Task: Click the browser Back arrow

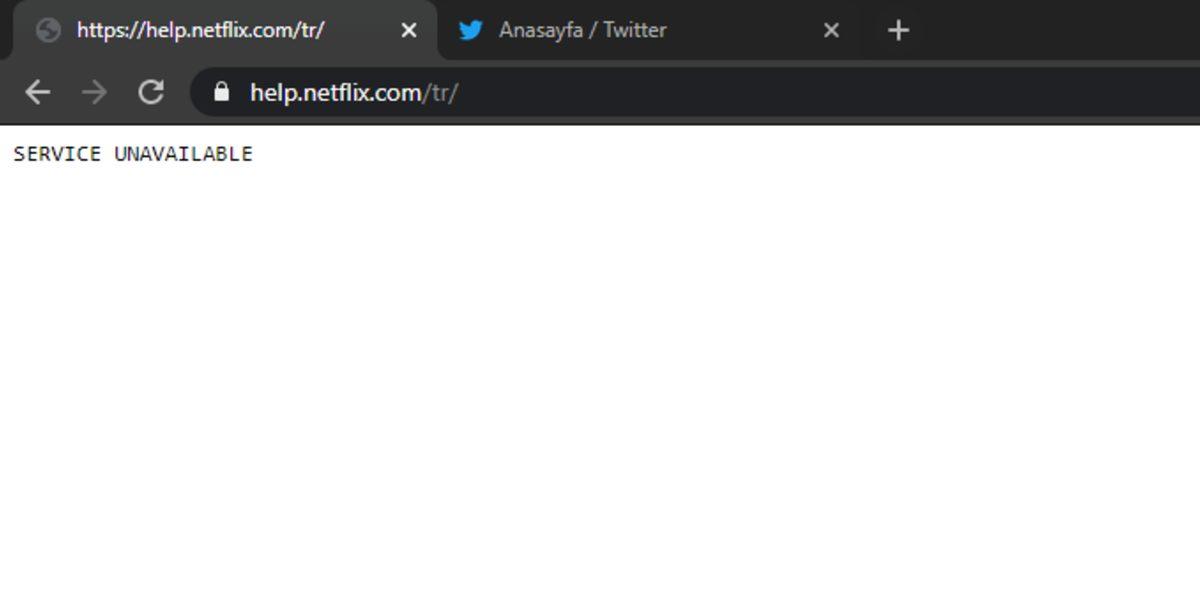Action: click(37, 93)
